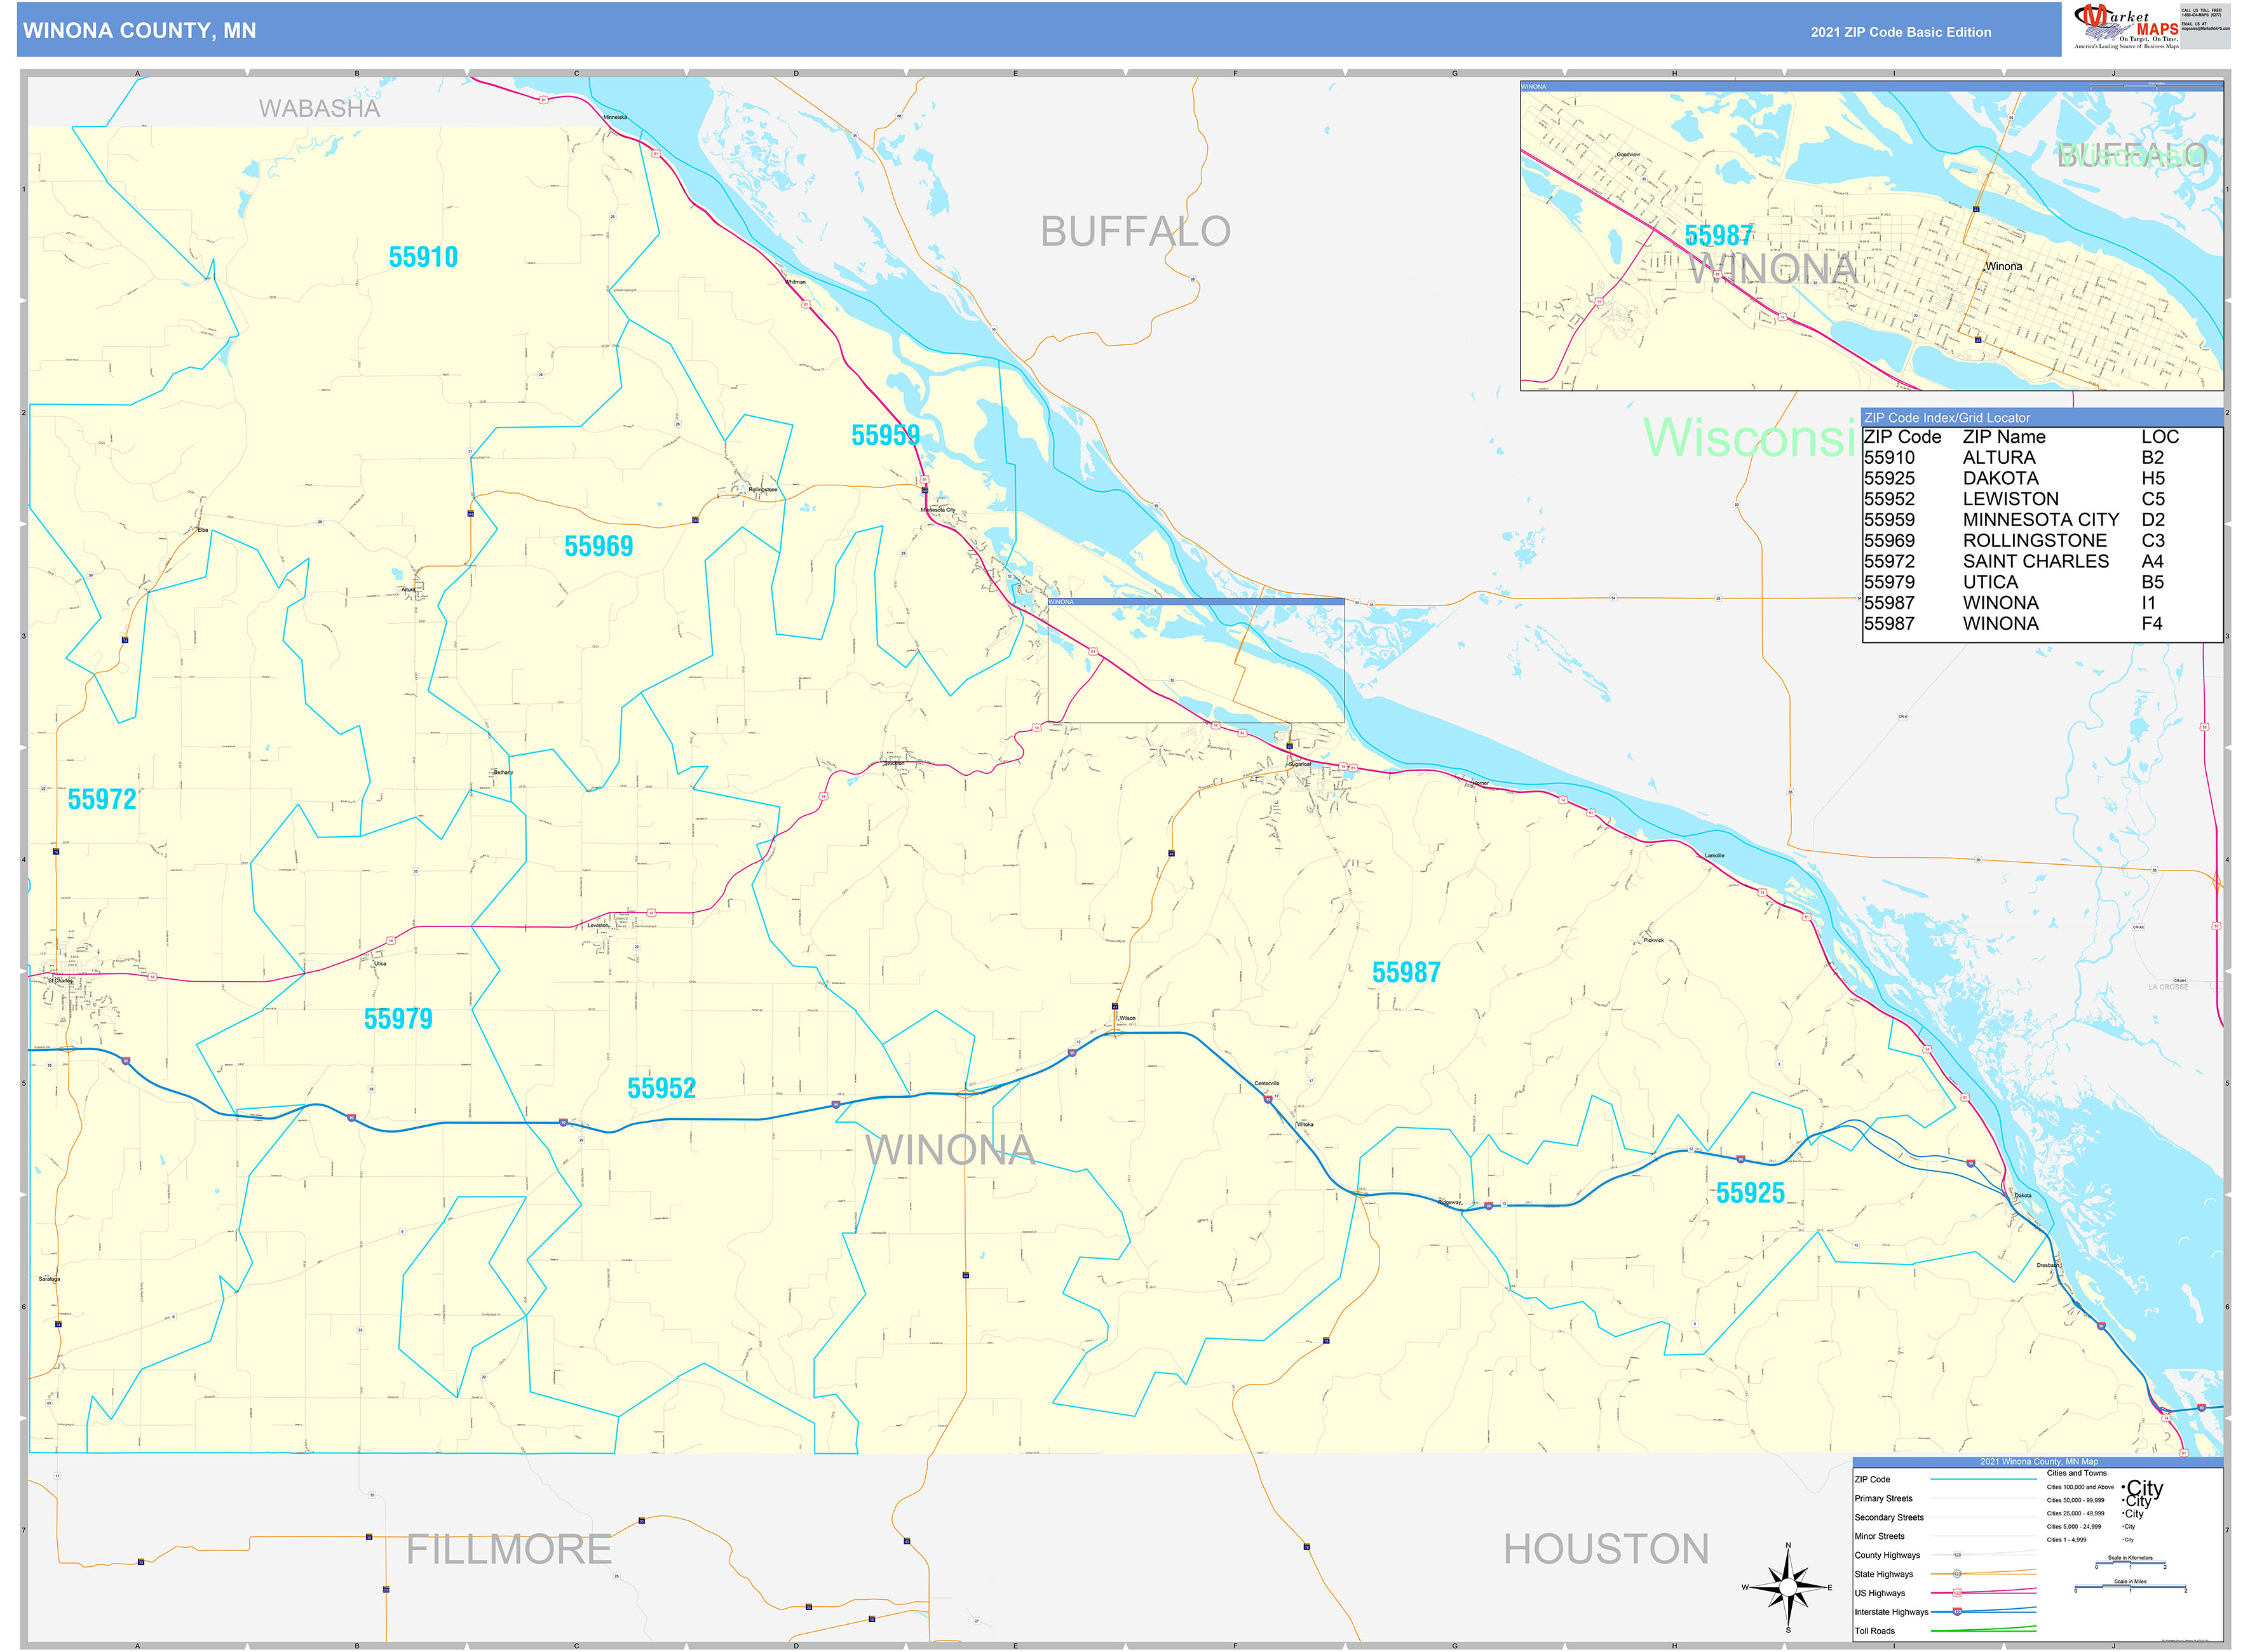The width and height of the screenshot is (2250, 1652).
Task: Click the US Highway shield symbol in legend
Action: pos(1957,1593)
